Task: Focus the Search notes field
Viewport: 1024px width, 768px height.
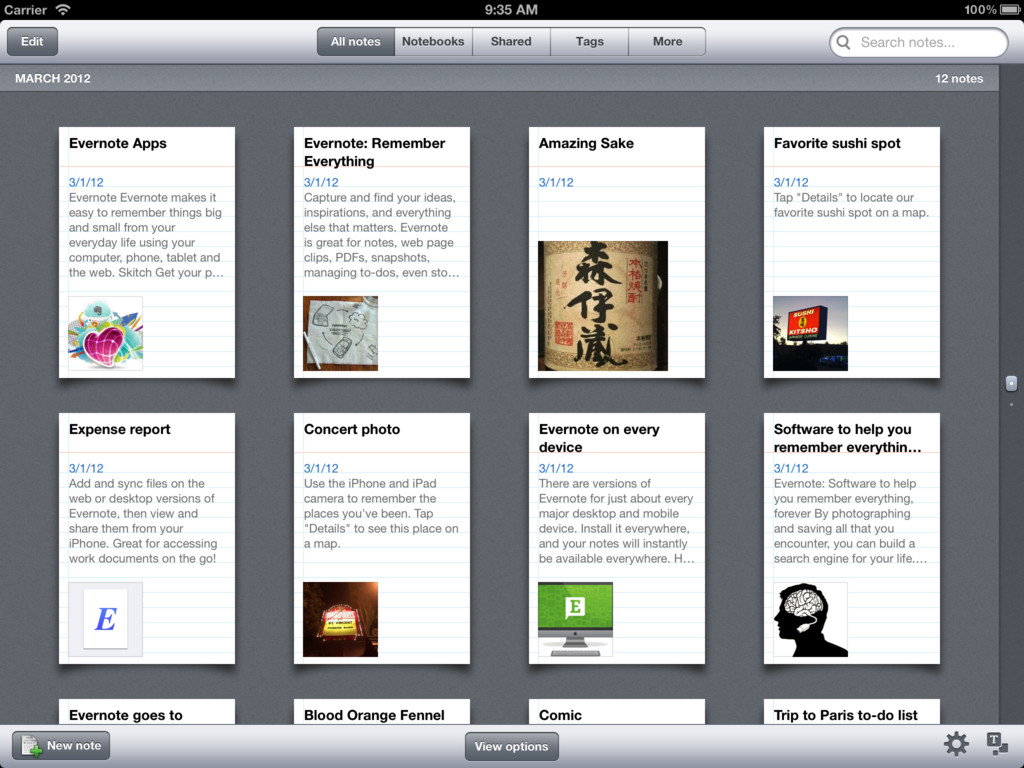Action: coord(918,42)
